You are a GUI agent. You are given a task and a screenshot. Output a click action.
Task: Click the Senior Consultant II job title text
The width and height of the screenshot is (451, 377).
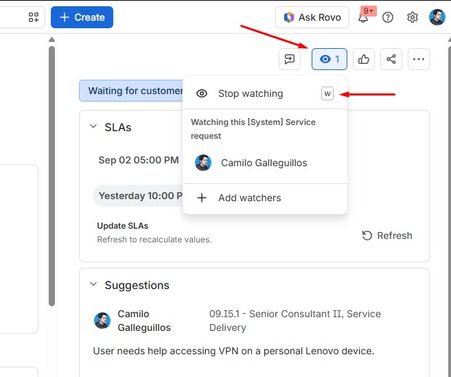(x=295, y=321)
